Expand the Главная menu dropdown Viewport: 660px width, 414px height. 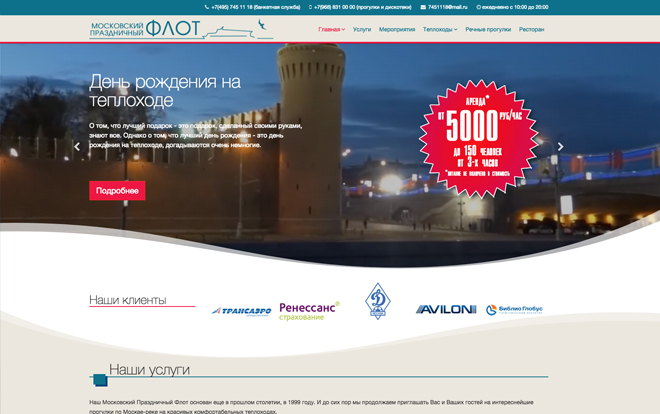[332, 29]
